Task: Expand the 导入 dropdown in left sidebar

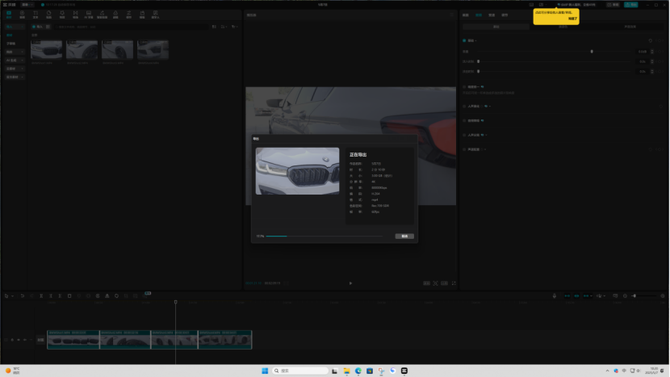Action: click(14, 27)
